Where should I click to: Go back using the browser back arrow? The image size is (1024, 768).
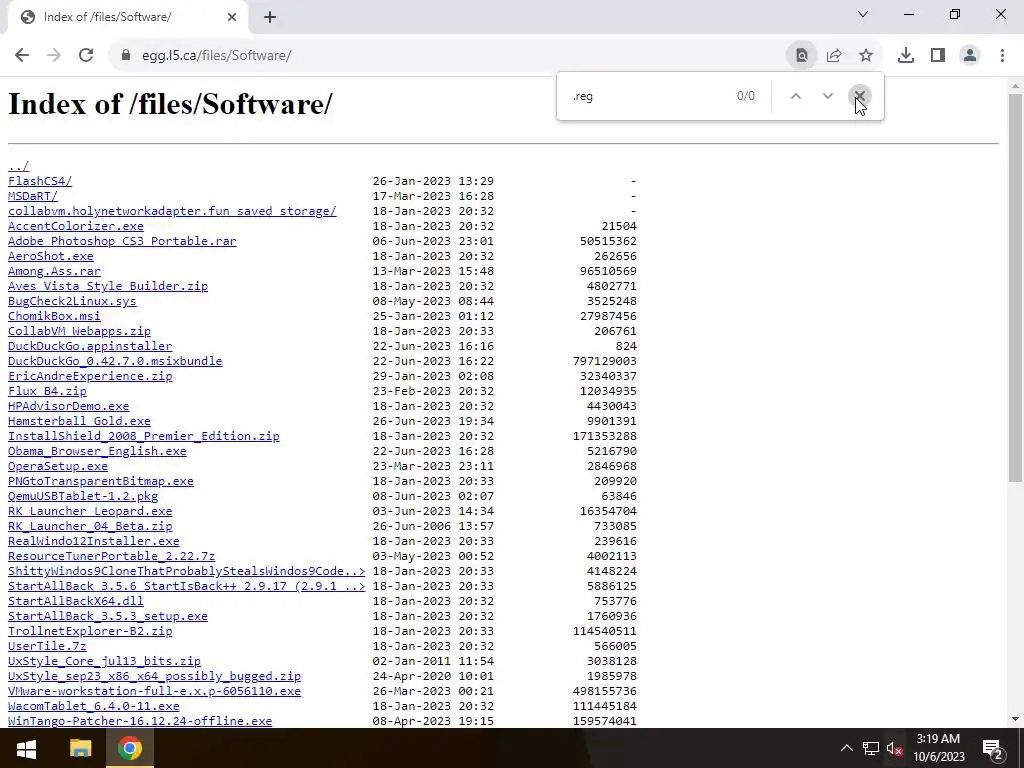[22, 56]
